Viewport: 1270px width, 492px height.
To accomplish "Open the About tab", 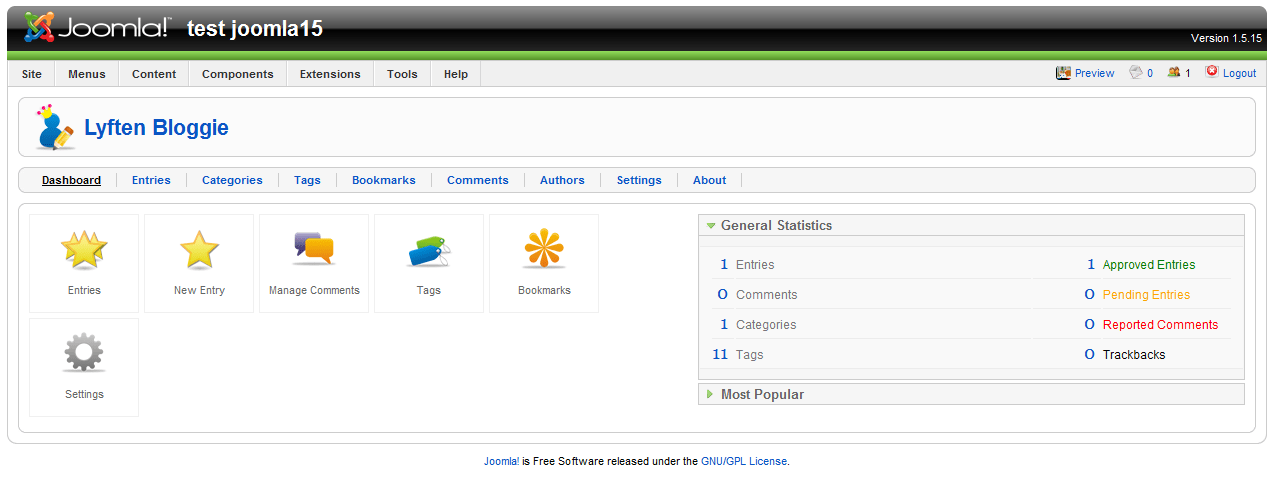I will pyautogui.click(x=710, y=180).
